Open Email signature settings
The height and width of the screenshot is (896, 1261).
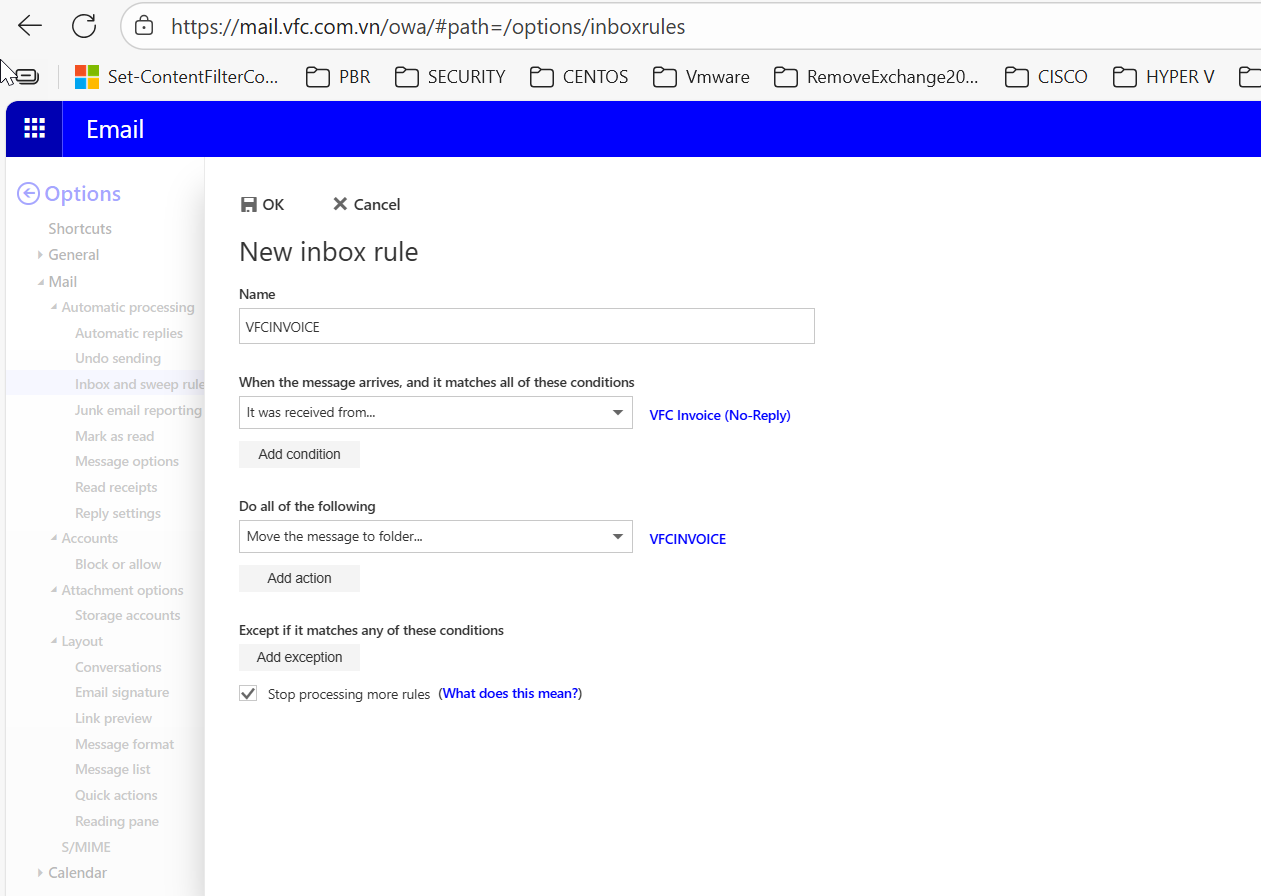point(122,692)
